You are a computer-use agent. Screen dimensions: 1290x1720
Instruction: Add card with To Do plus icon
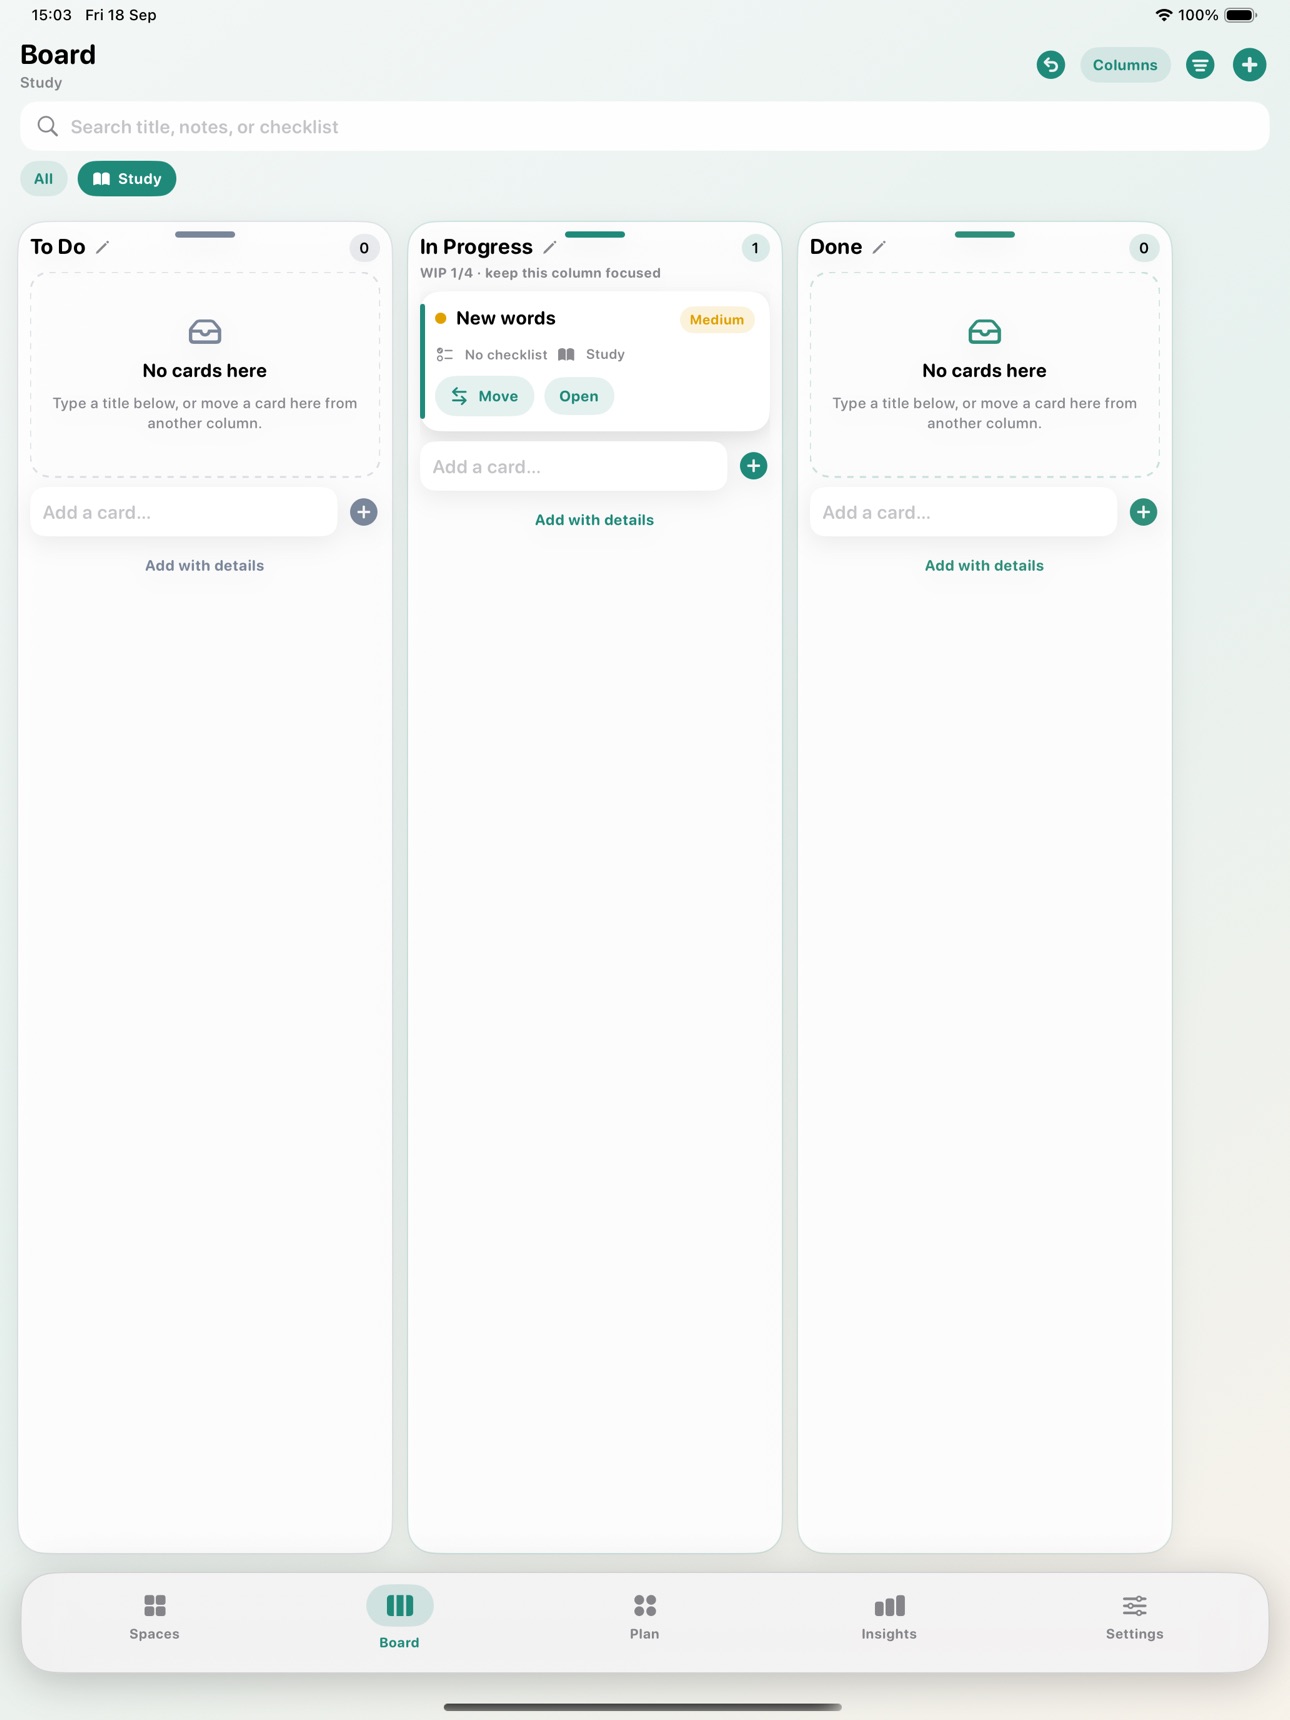[x=364, y=512]
